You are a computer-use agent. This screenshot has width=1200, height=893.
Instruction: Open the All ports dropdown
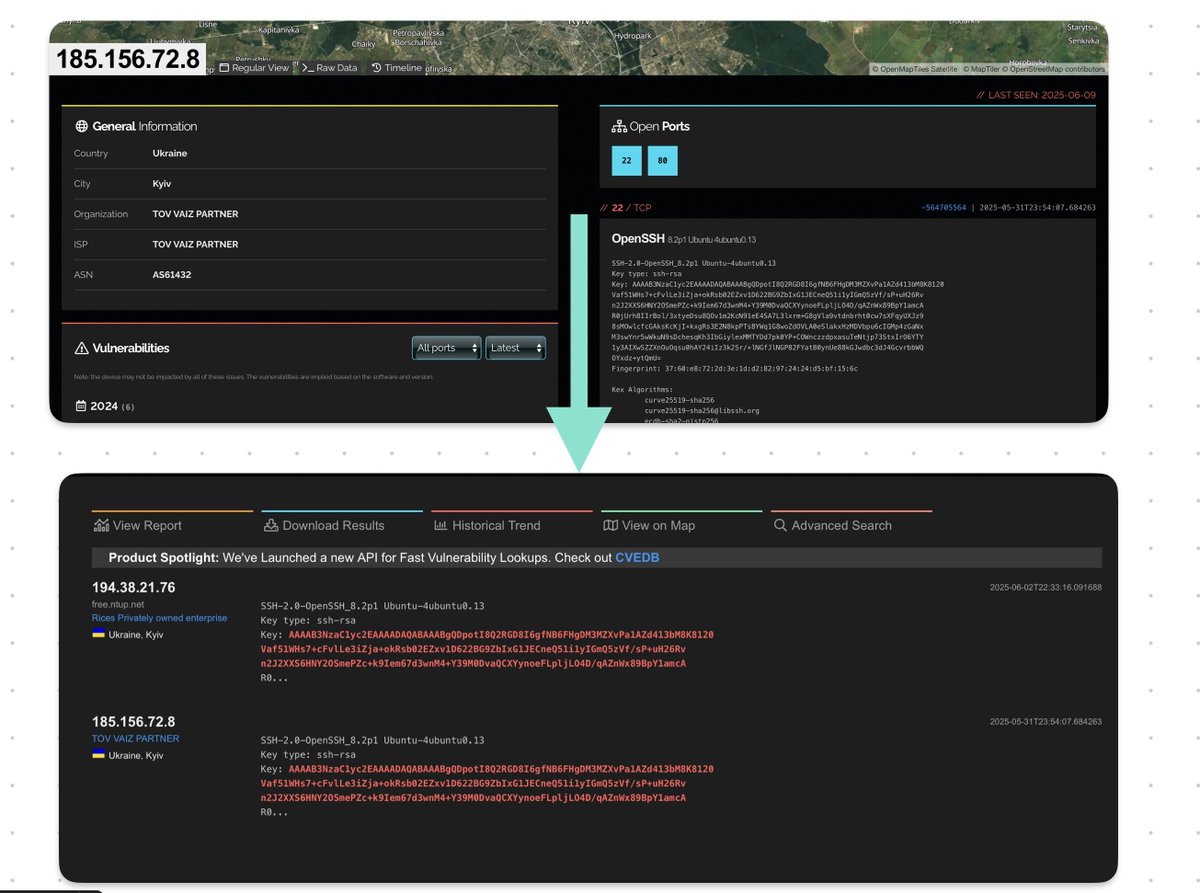[x=446, y=348]
